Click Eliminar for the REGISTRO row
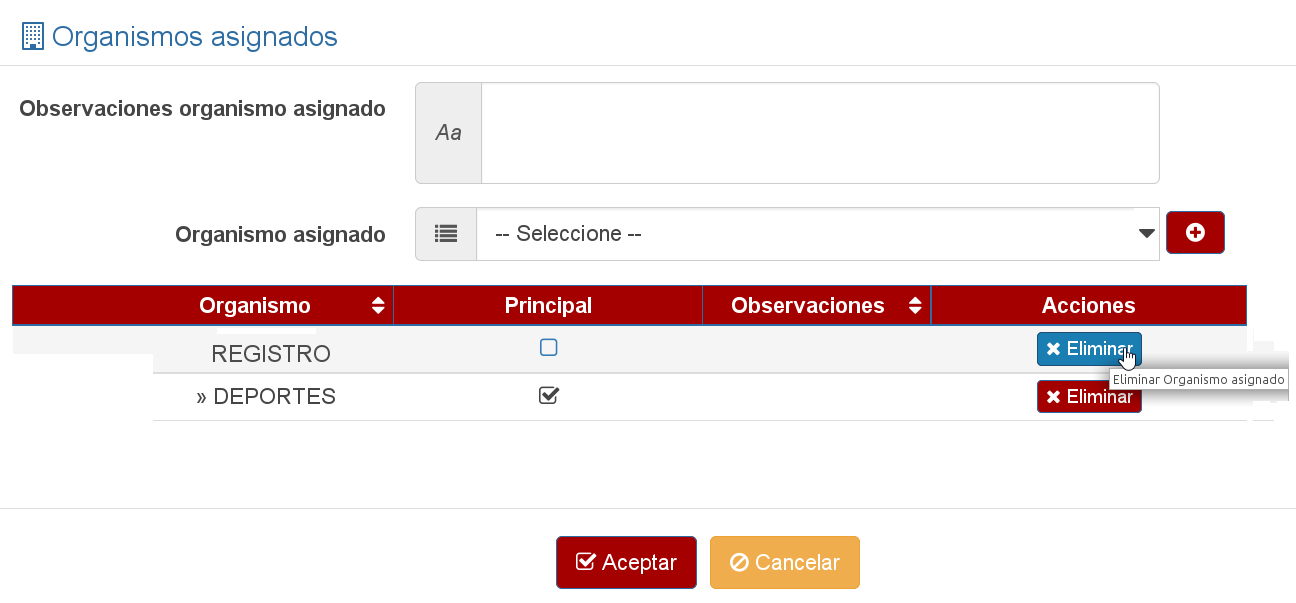 [1088, 349]
